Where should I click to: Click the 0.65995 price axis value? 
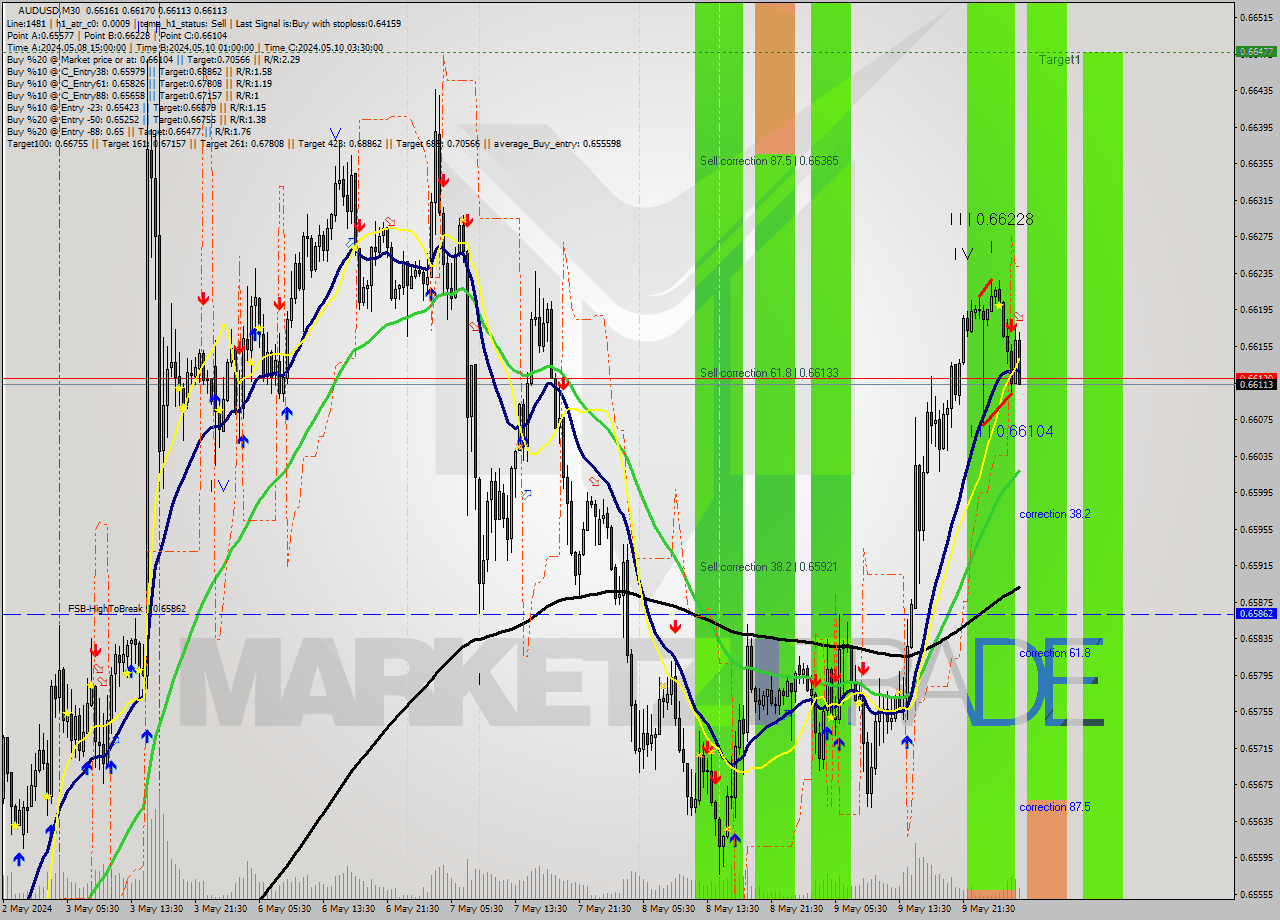coord(1256,492)
